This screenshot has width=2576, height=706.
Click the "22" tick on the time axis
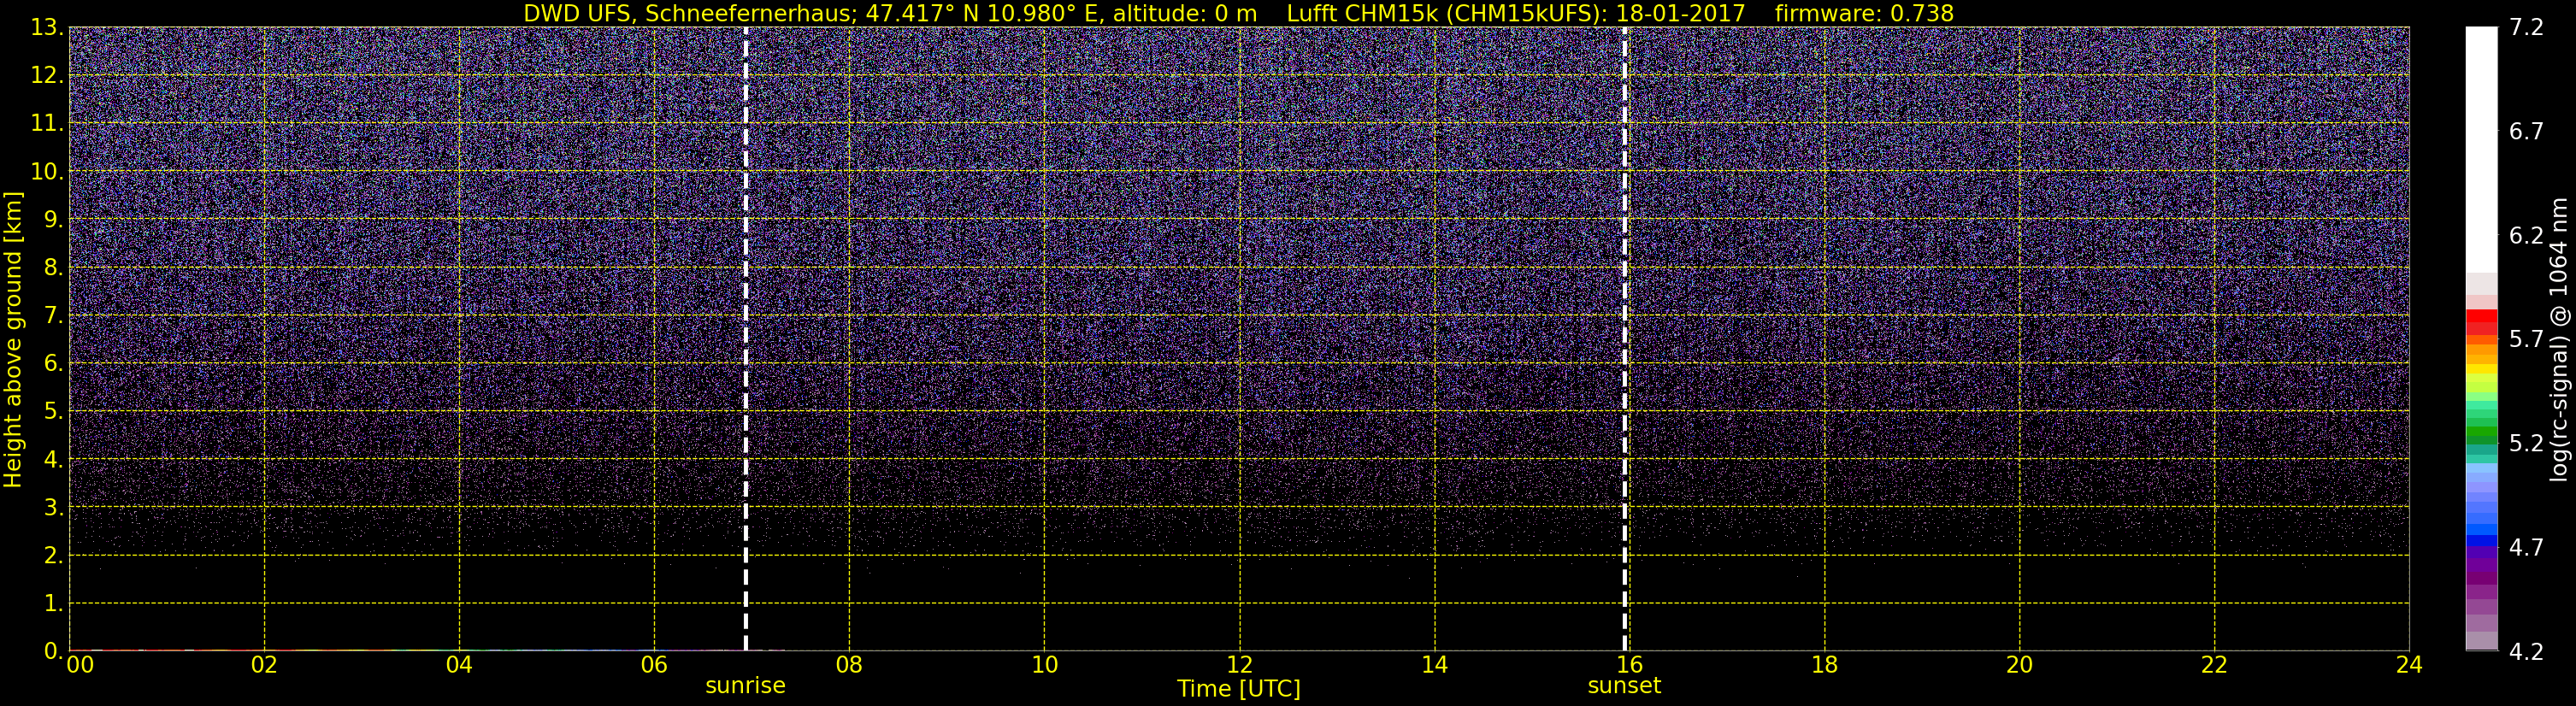point(2214,665)
